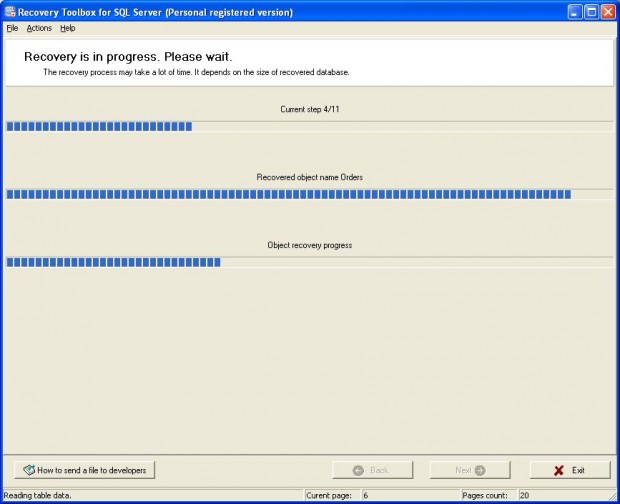The width and height of the screenshot is (620, 504).
Task: Click pages count value 20
Action: coord(524,495)
